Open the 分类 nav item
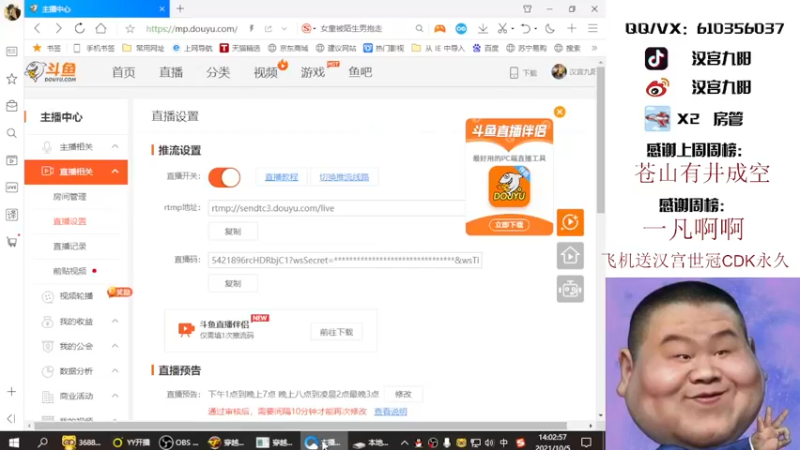Screen dimensions: 800x450 pyautogui.click(x=218, y=72)
